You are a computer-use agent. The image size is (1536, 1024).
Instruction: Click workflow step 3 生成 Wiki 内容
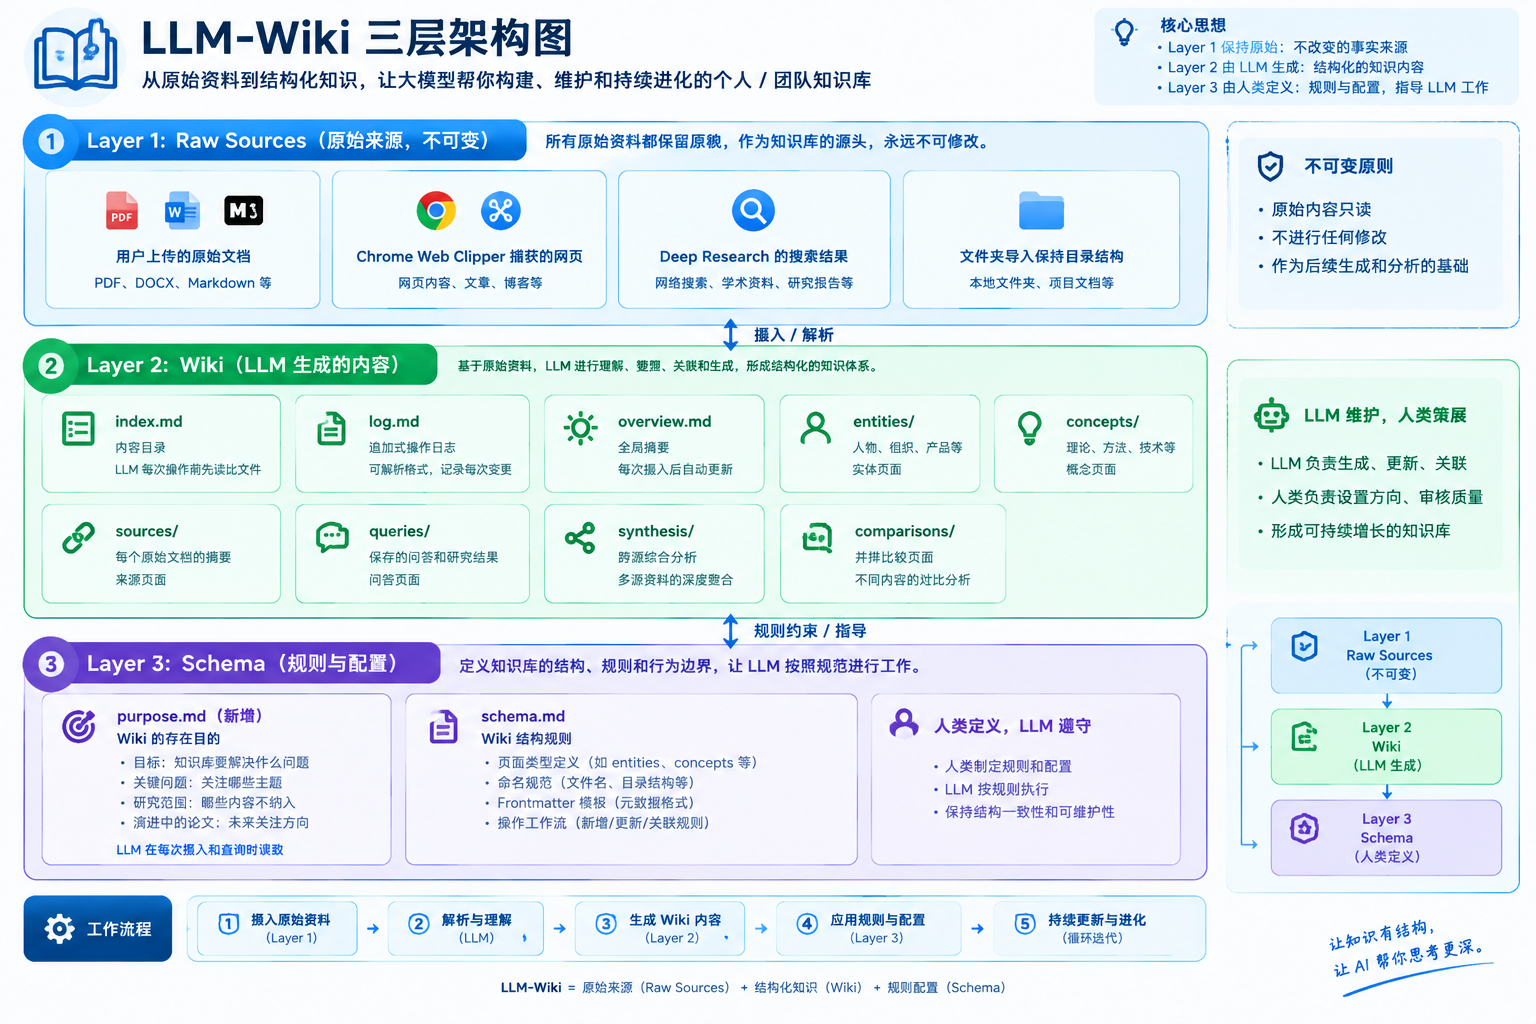pyautogui.click(x=662, y=928)
